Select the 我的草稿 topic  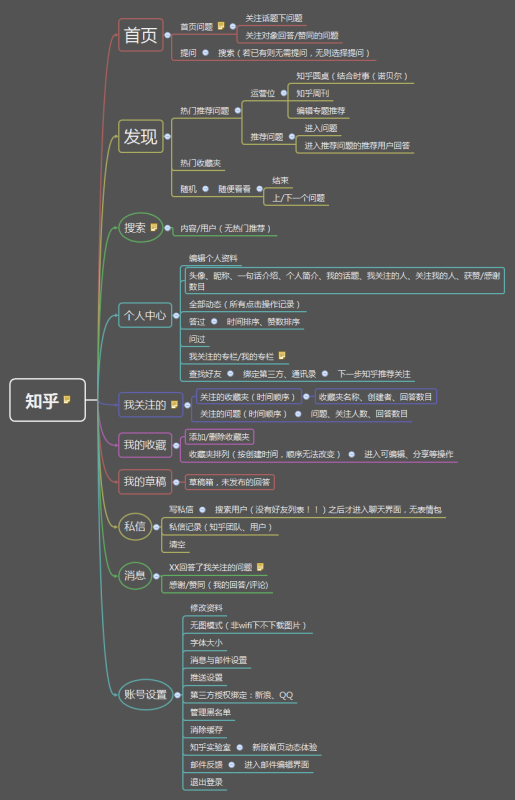[x=145, y=482]
